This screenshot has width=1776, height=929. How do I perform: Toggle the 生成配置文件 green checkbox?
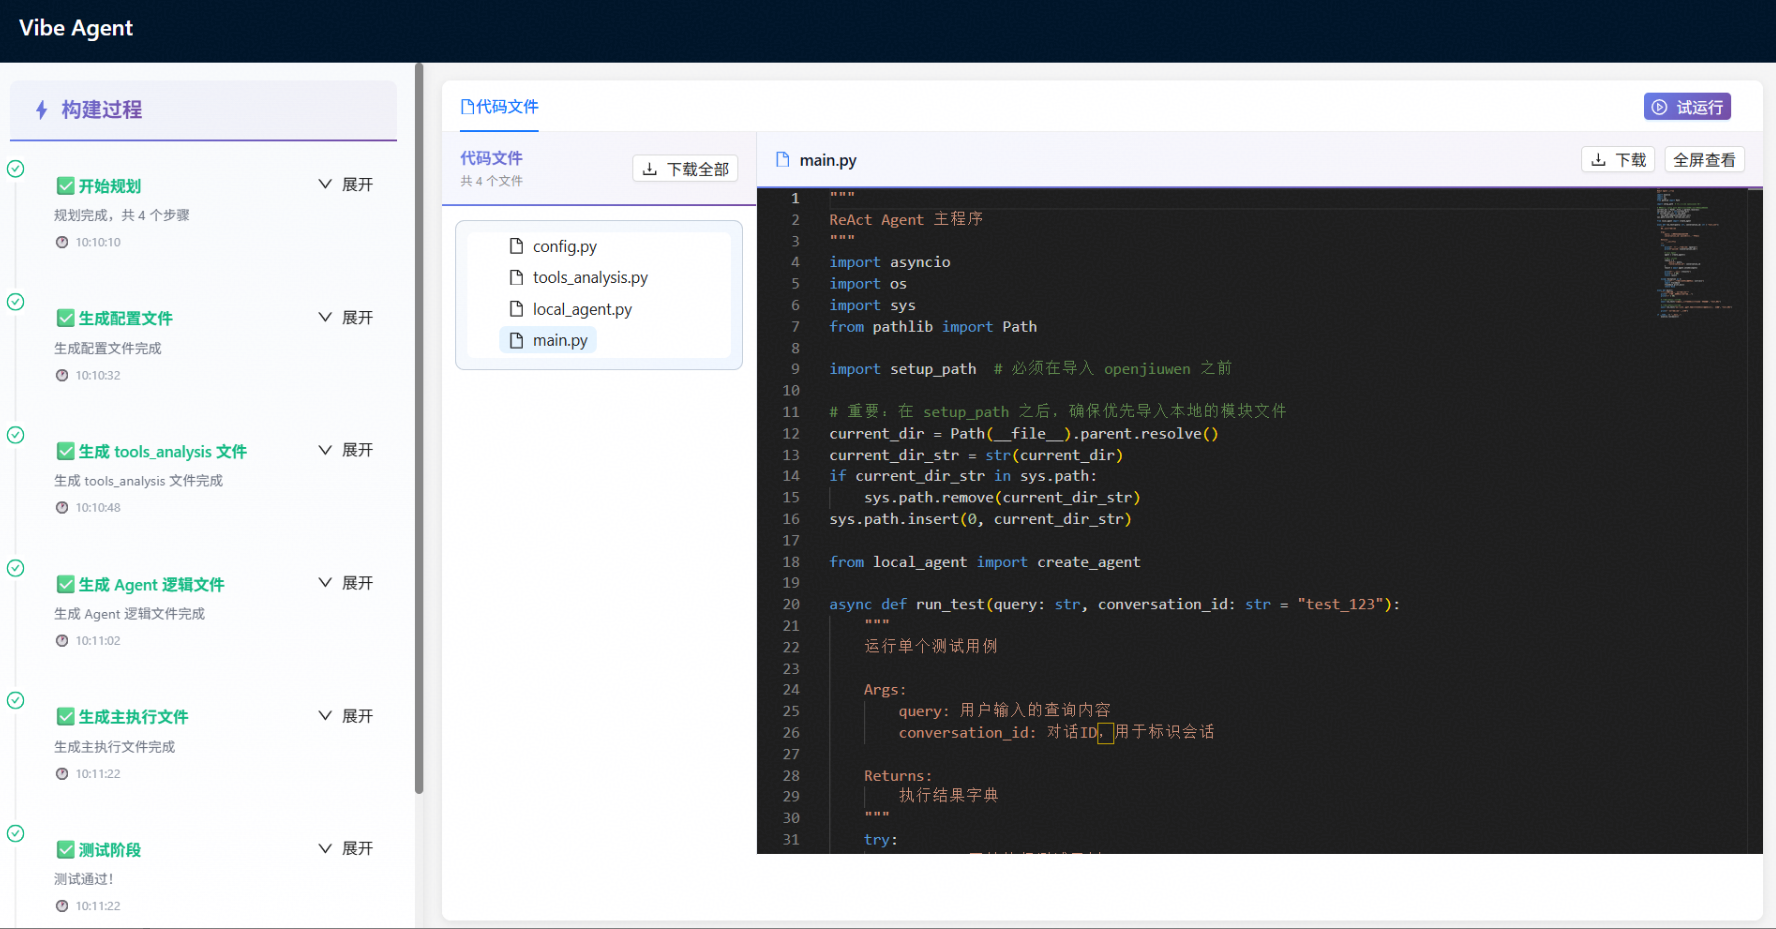pos(66,318)
